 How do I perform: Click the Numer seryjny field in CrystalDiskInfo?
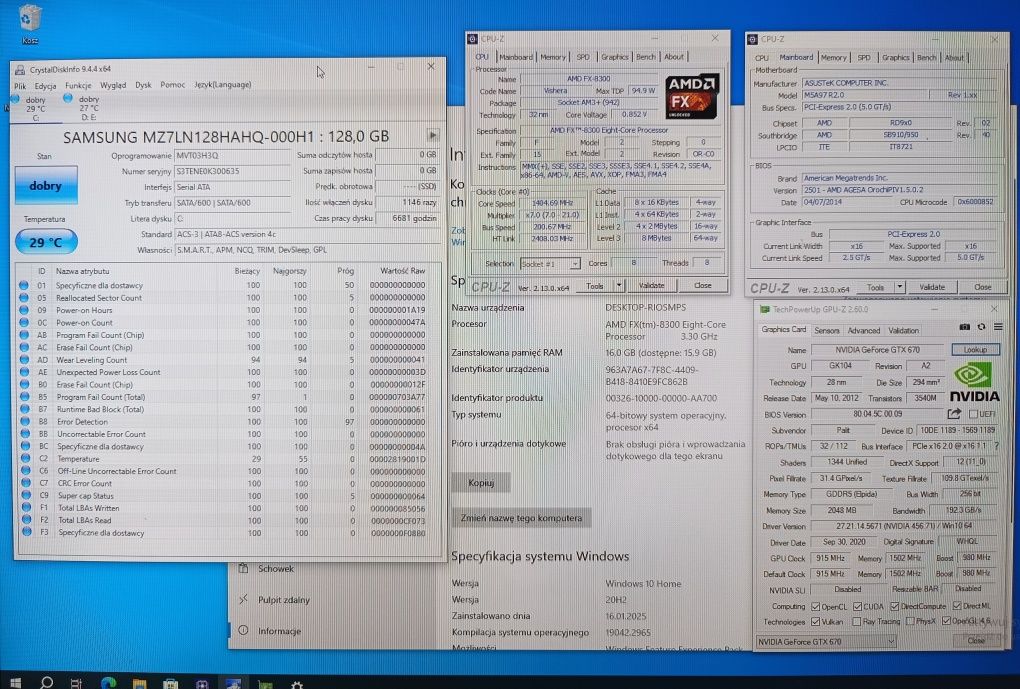(x=232, y=171)
